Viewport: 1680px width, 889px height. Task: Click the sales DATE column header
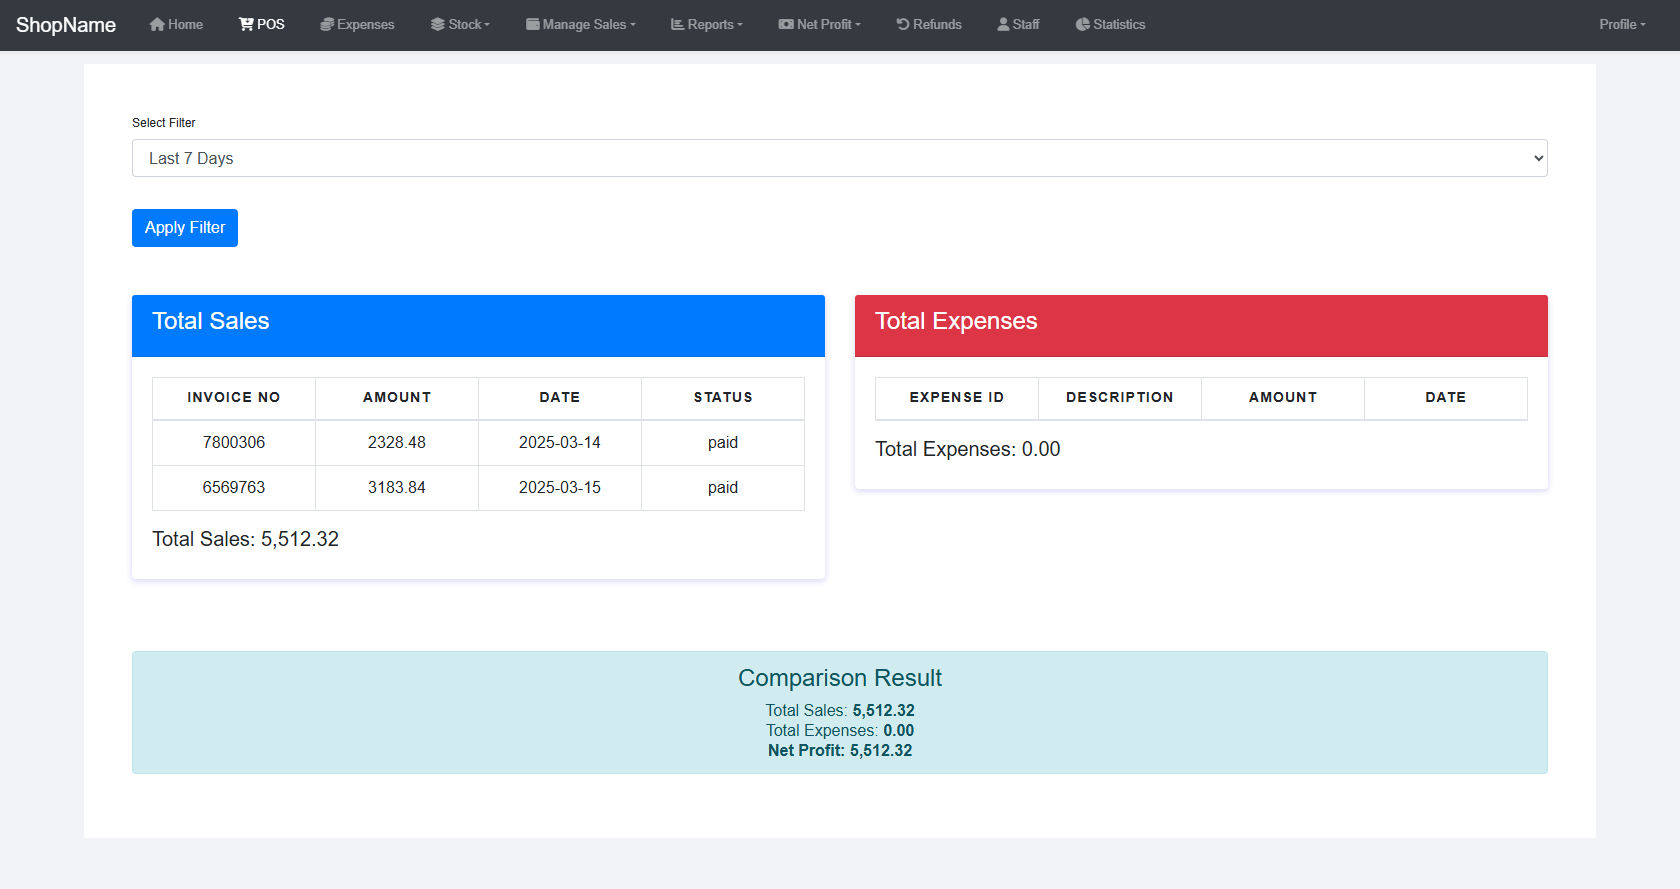pos(560,398)
